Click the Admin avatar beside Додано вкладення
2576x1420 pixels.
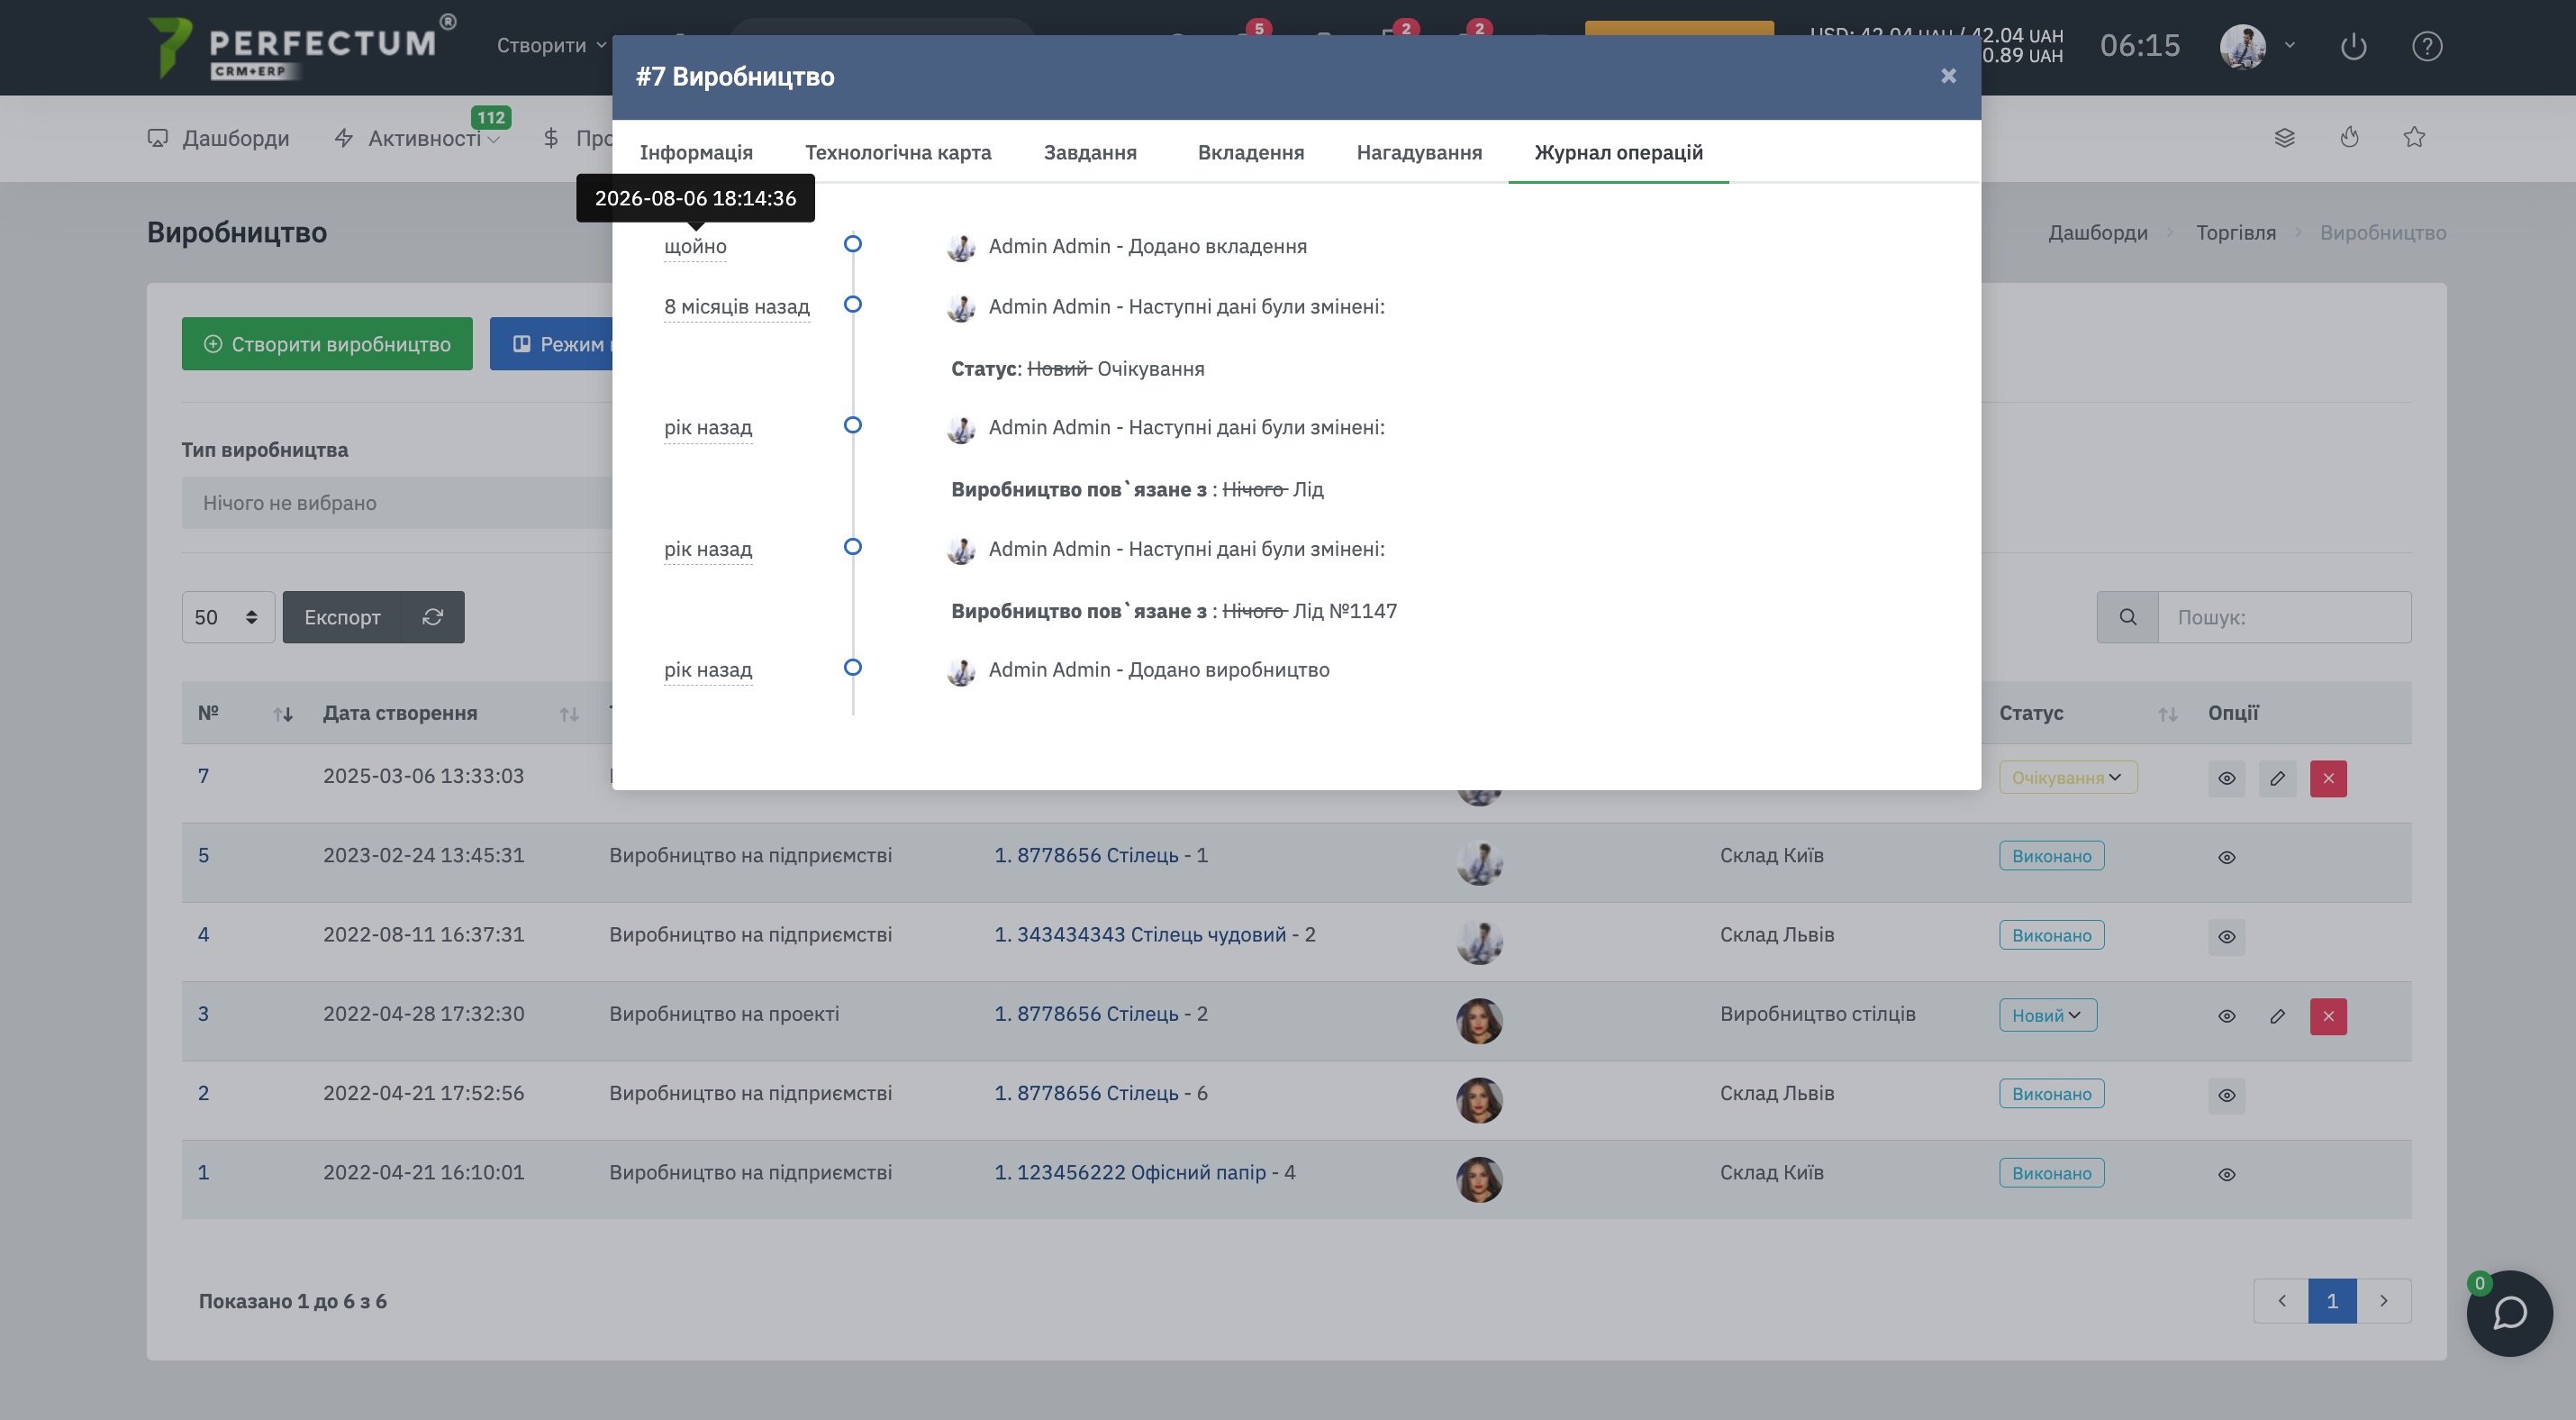(961, 247)
